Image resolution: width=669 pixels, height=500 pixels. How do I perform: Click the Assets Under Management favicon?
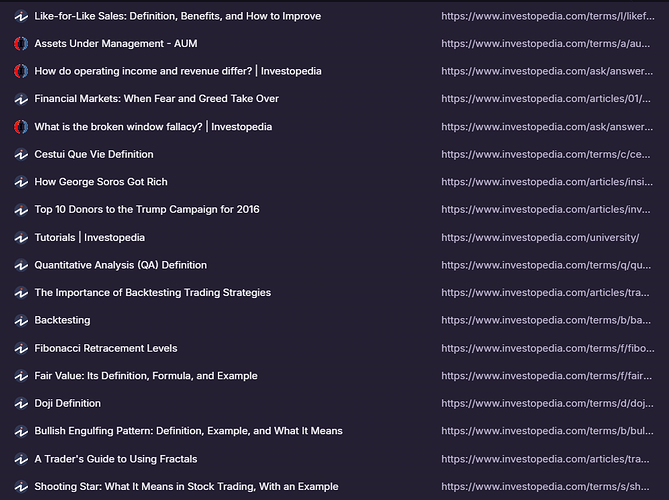click(x=21, y=44)
